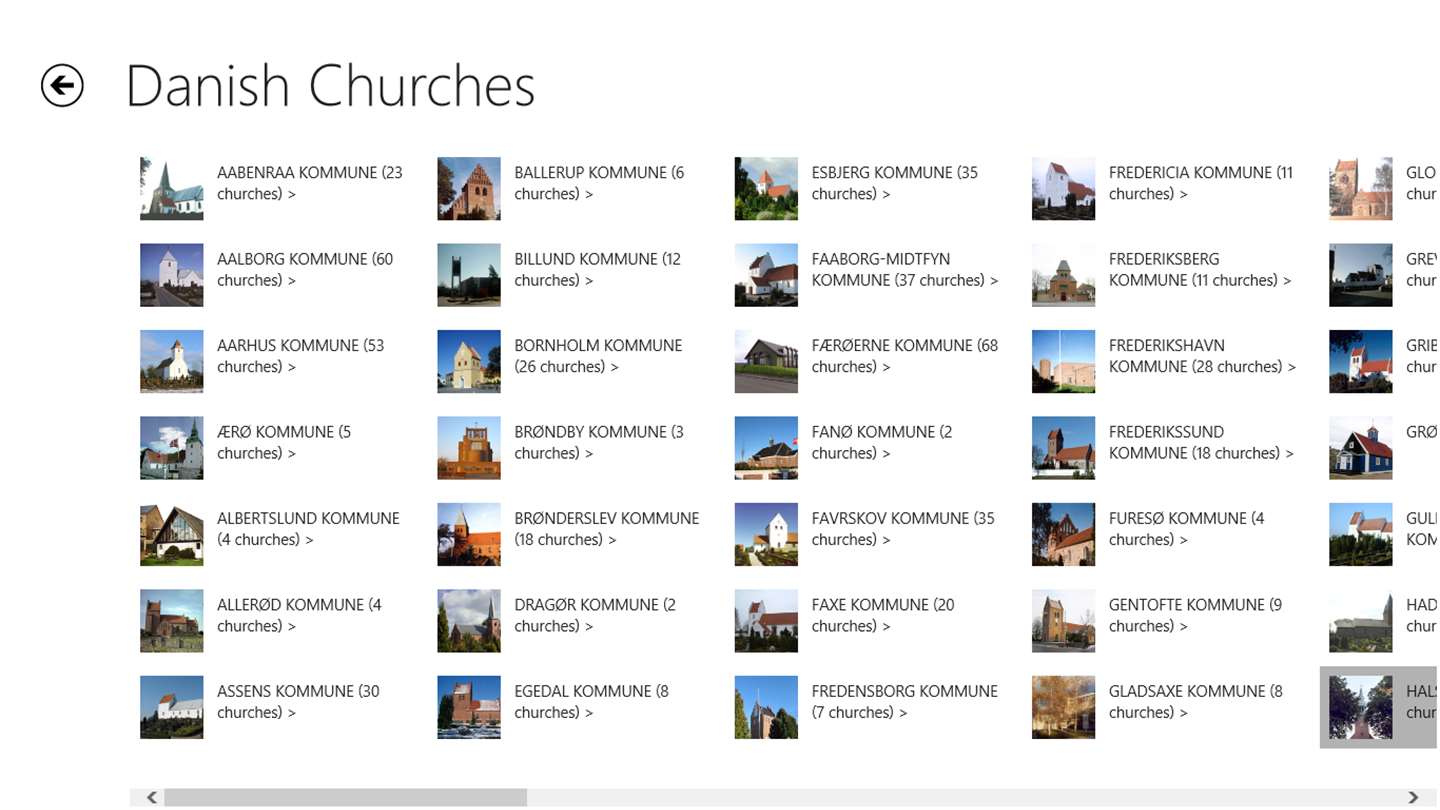This screenshot has height=810, width=1440.
Task: Open the Favrskov Kommune church thumbnail
Action: (x=766, y=535)
